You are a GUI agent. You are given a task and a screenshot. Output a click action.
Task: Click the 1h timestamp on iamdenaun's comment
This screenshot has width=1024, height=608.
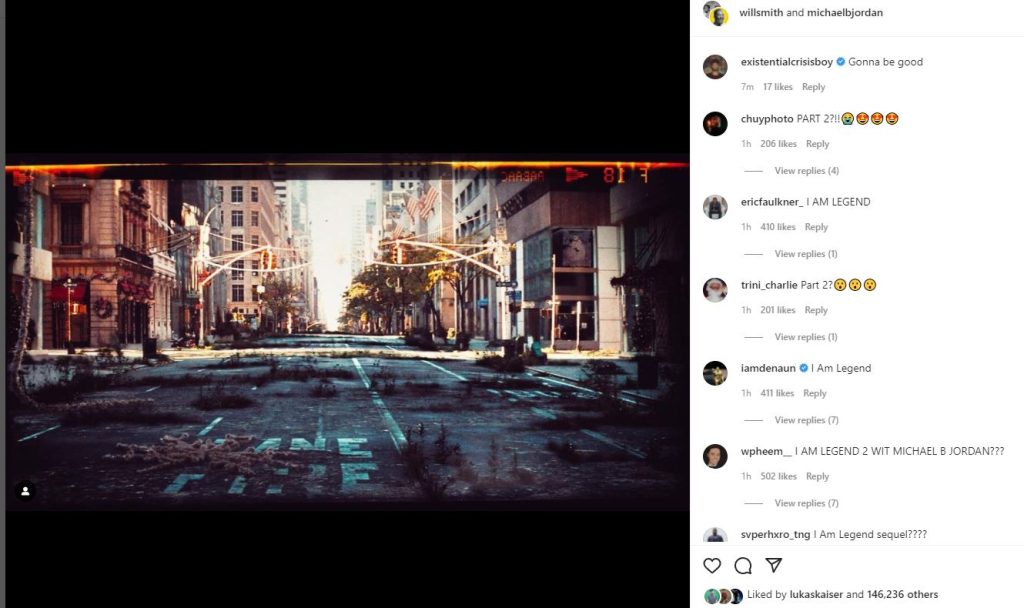coord(746,393)
